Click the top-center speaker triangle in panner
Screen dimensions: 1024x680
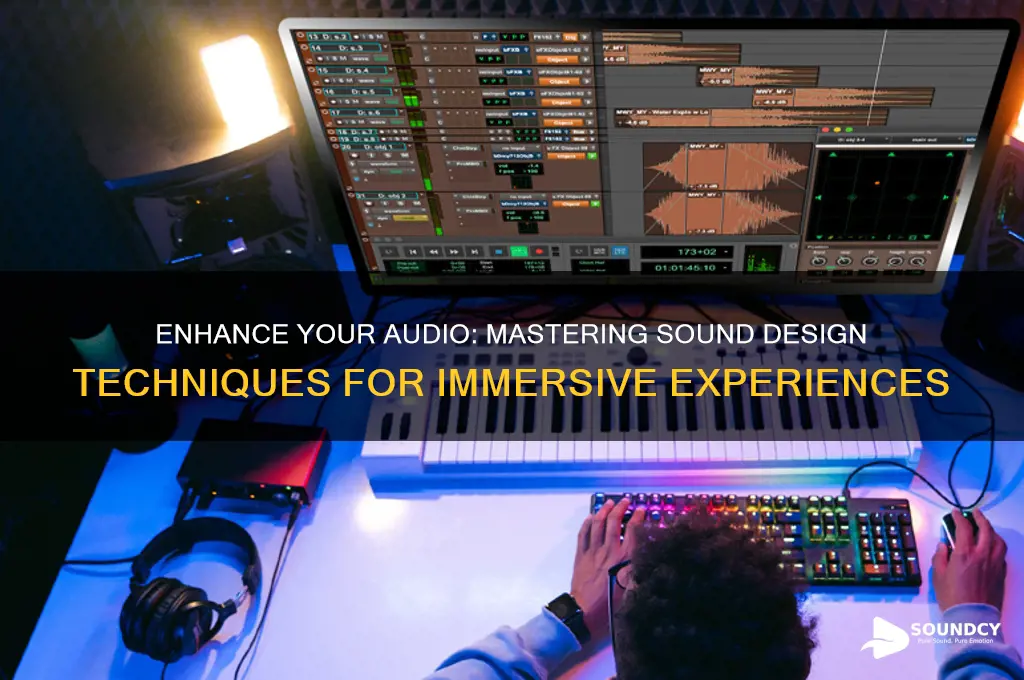click(x=891, y=155)
